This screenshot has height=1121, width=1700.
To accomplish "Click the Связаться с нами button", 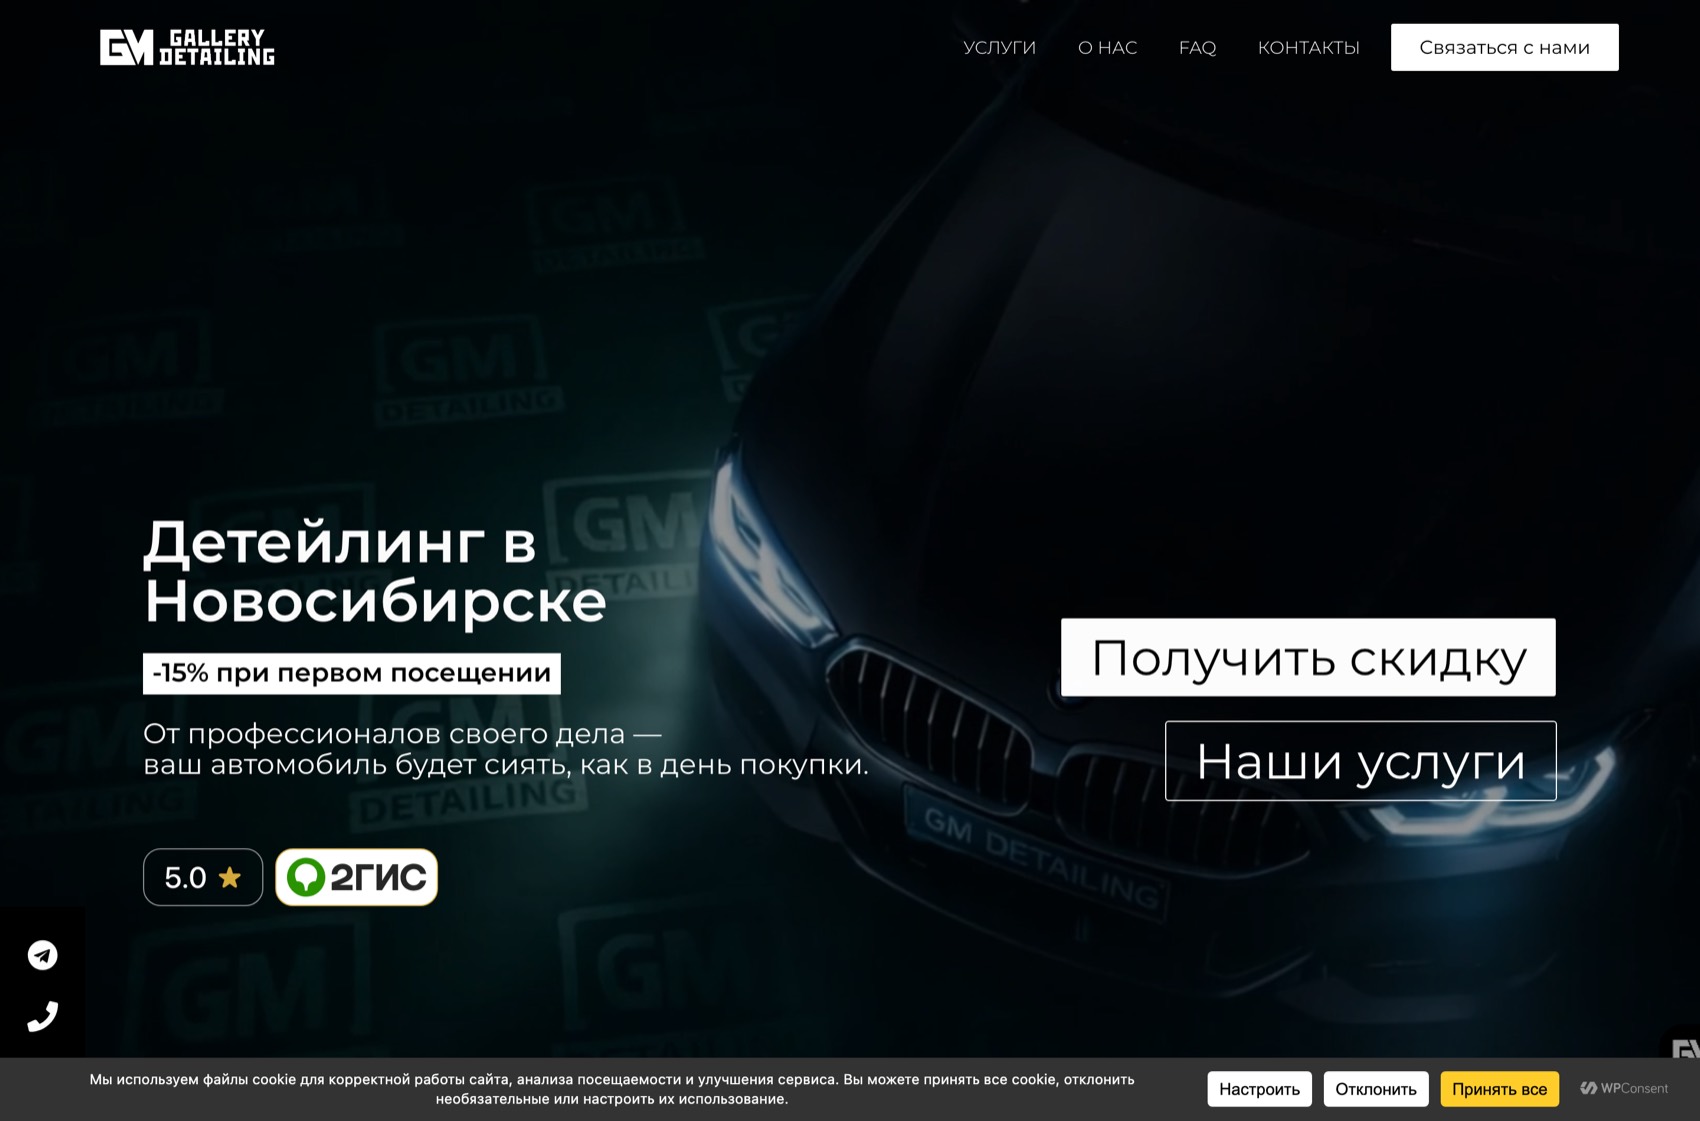I will click(1504, 47).
